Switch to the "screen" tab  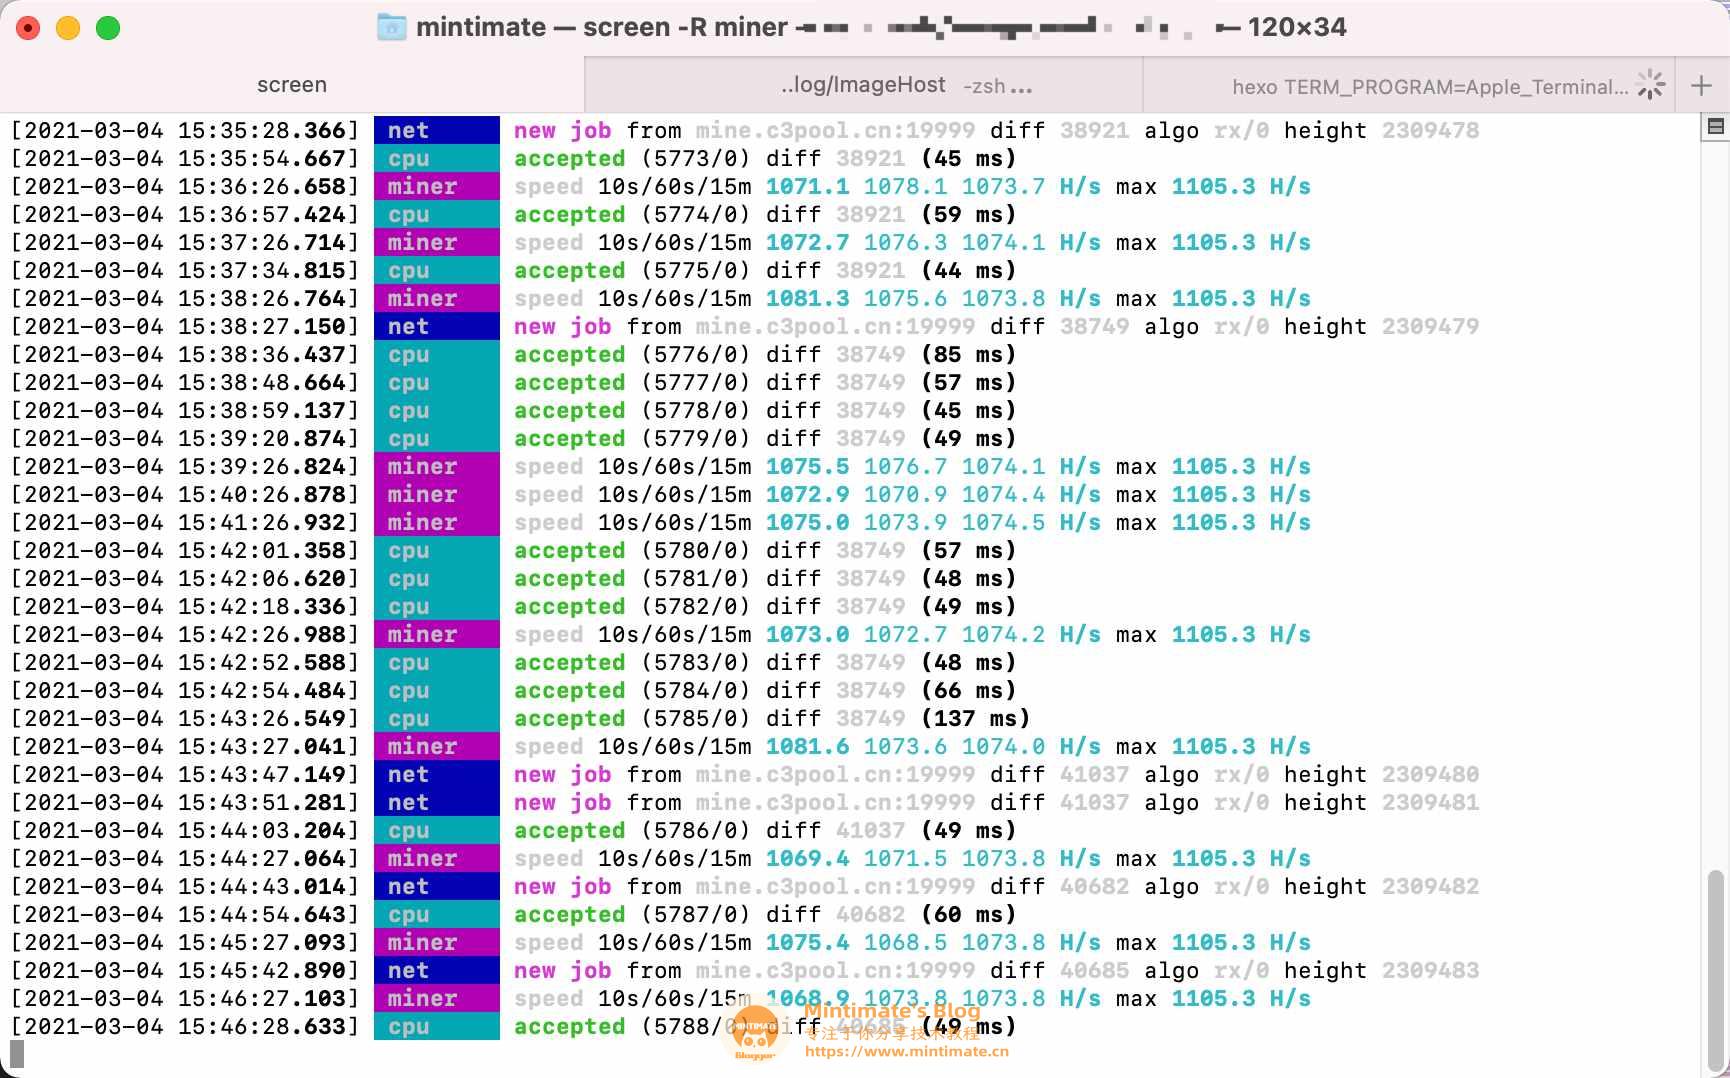click(291, 85)
